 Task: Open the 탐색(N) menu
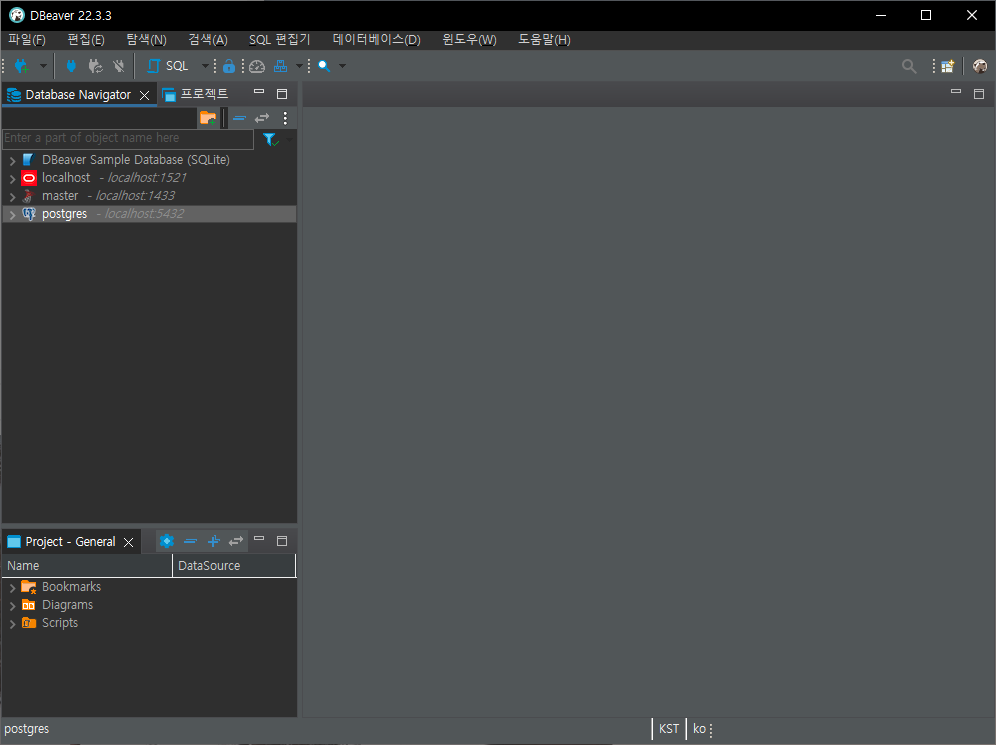146,39
